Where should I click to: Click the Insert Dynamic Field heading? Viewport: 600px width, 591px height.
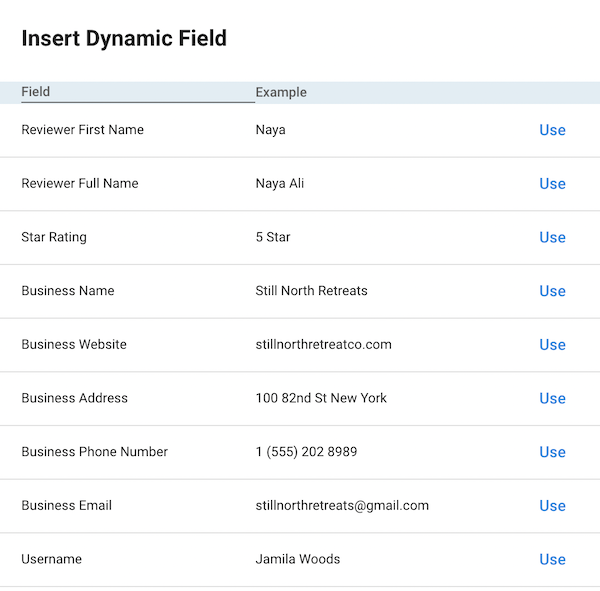pos(124,38)
